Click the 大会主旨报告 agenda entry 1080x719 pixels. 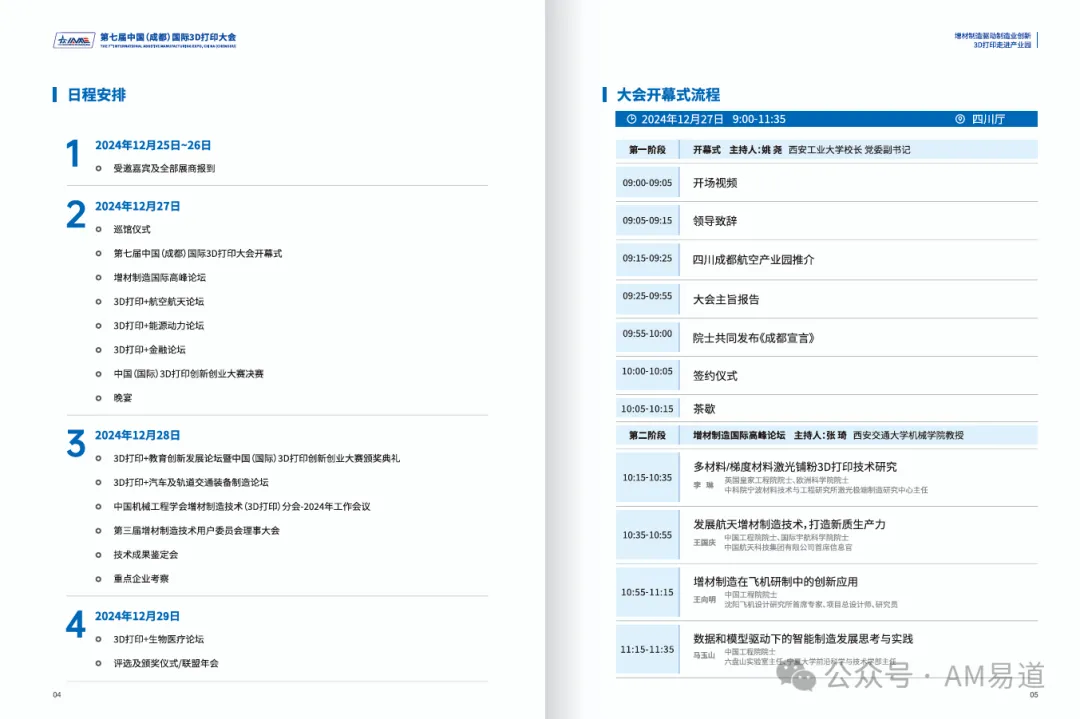pos(726,300)
